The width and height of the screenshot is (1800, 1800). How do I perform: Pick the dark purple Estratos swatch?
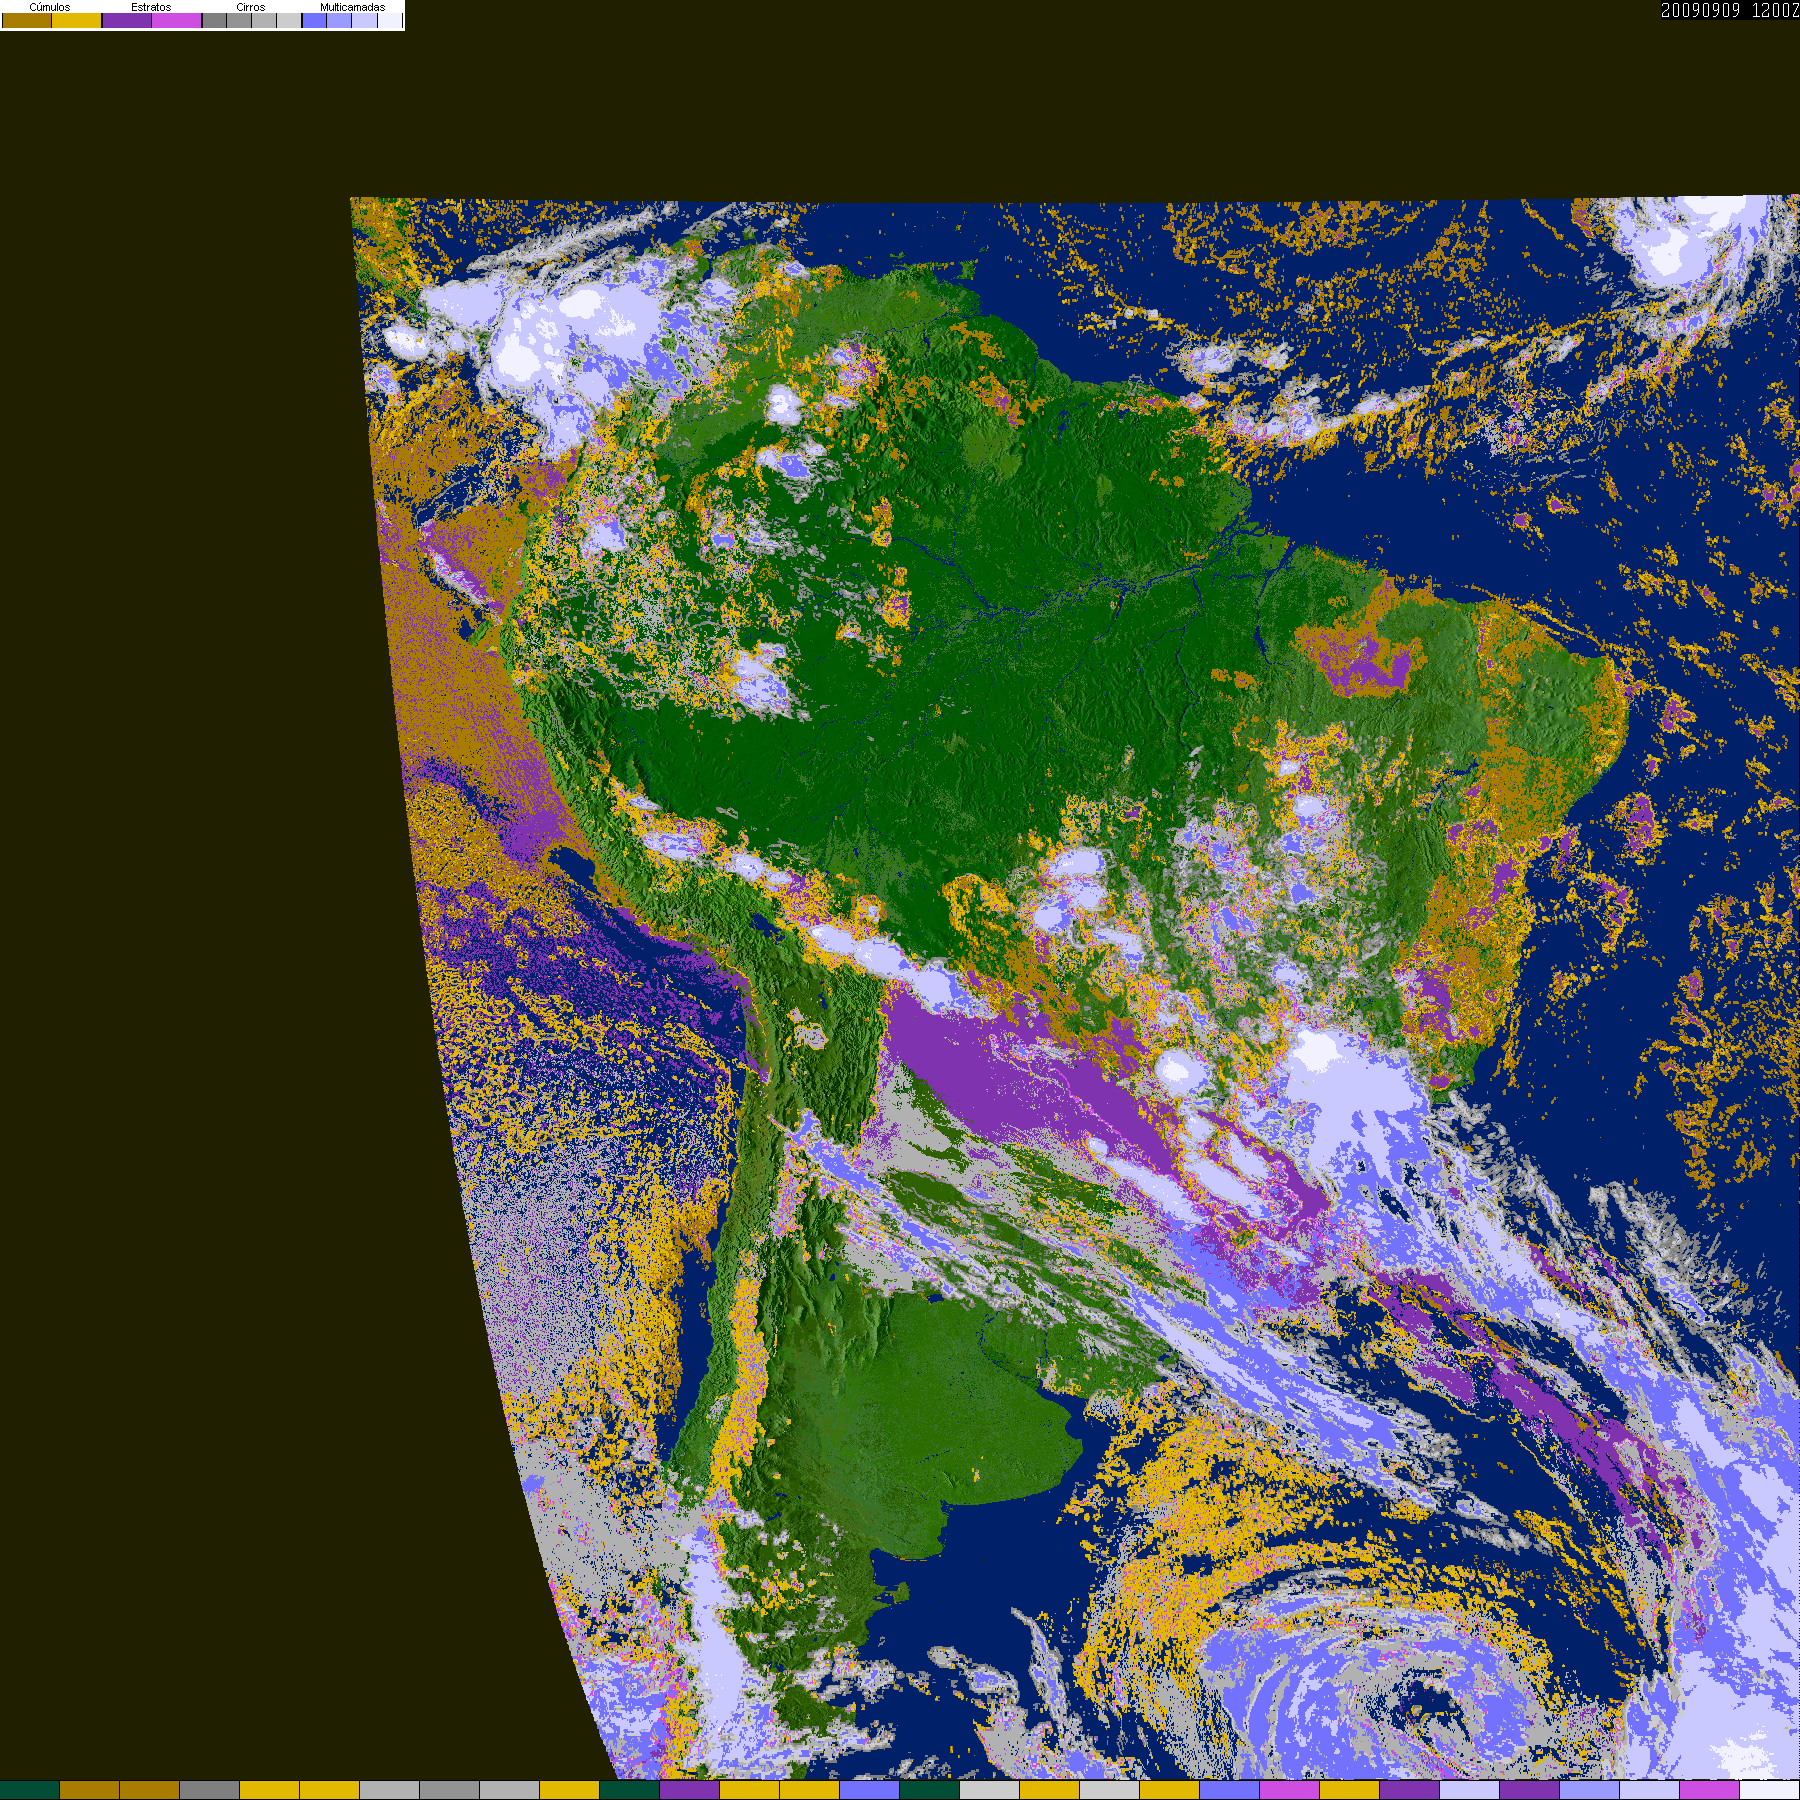tap(127, 21)
